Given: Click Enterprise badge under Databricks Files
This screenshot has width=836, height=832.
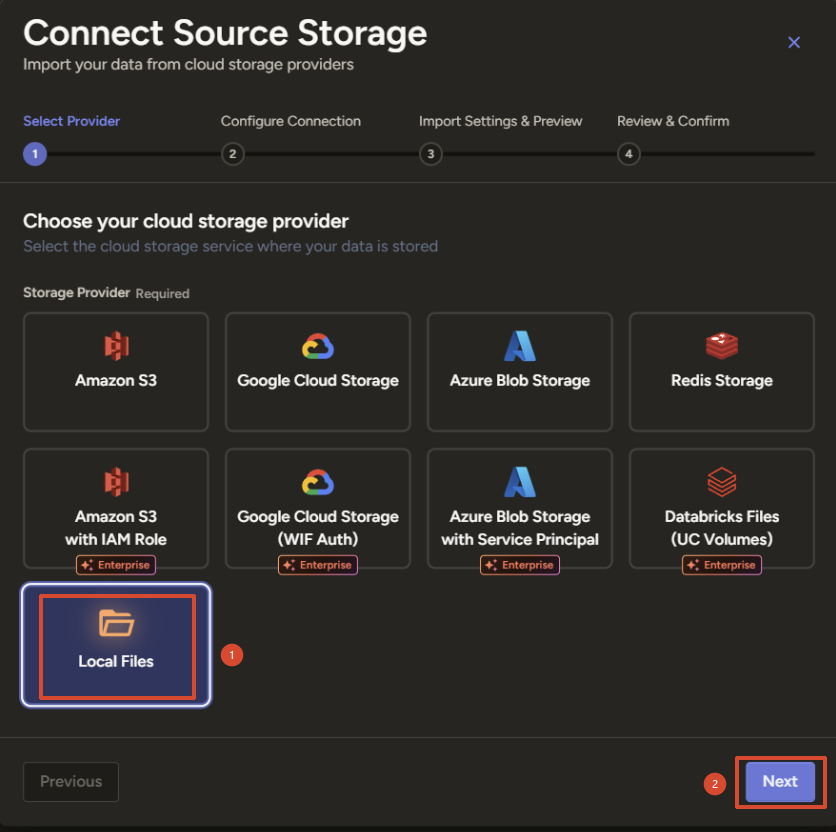Looking at the screenshot, I should pyautogui.click(x=722, y=565).
